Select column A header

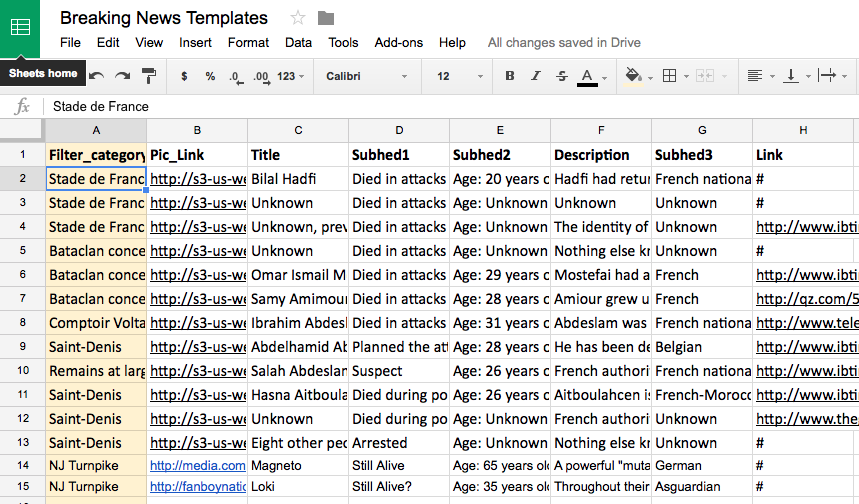click(96, 130)
